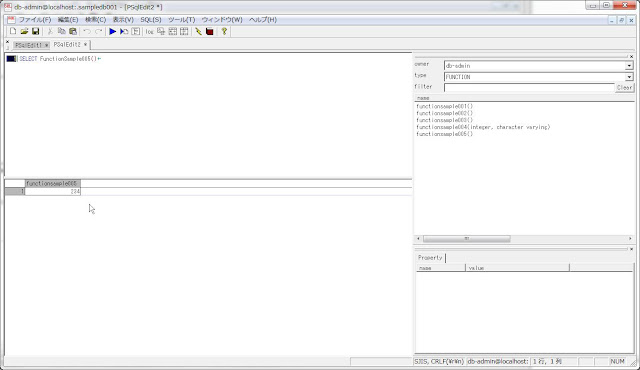The height and width of the screenshot is (370, 640).
Task: Click the red stop/disconnect icon
Action: (210, 31)
